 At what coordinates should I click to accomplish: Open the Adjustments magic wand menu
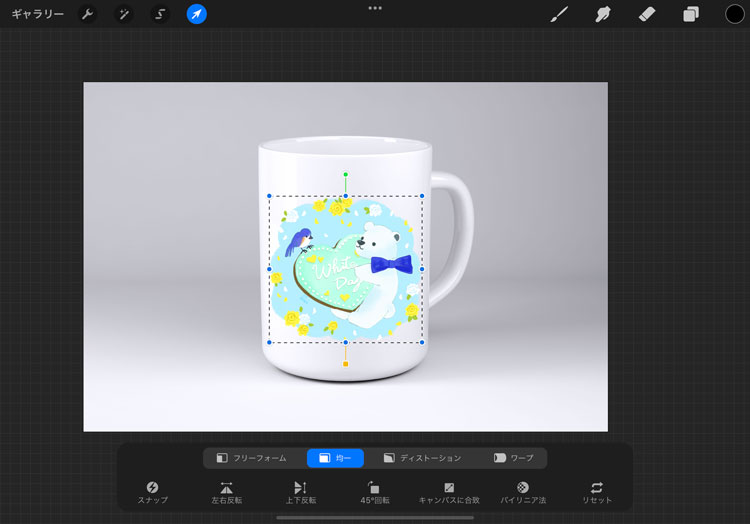[124, 14]
